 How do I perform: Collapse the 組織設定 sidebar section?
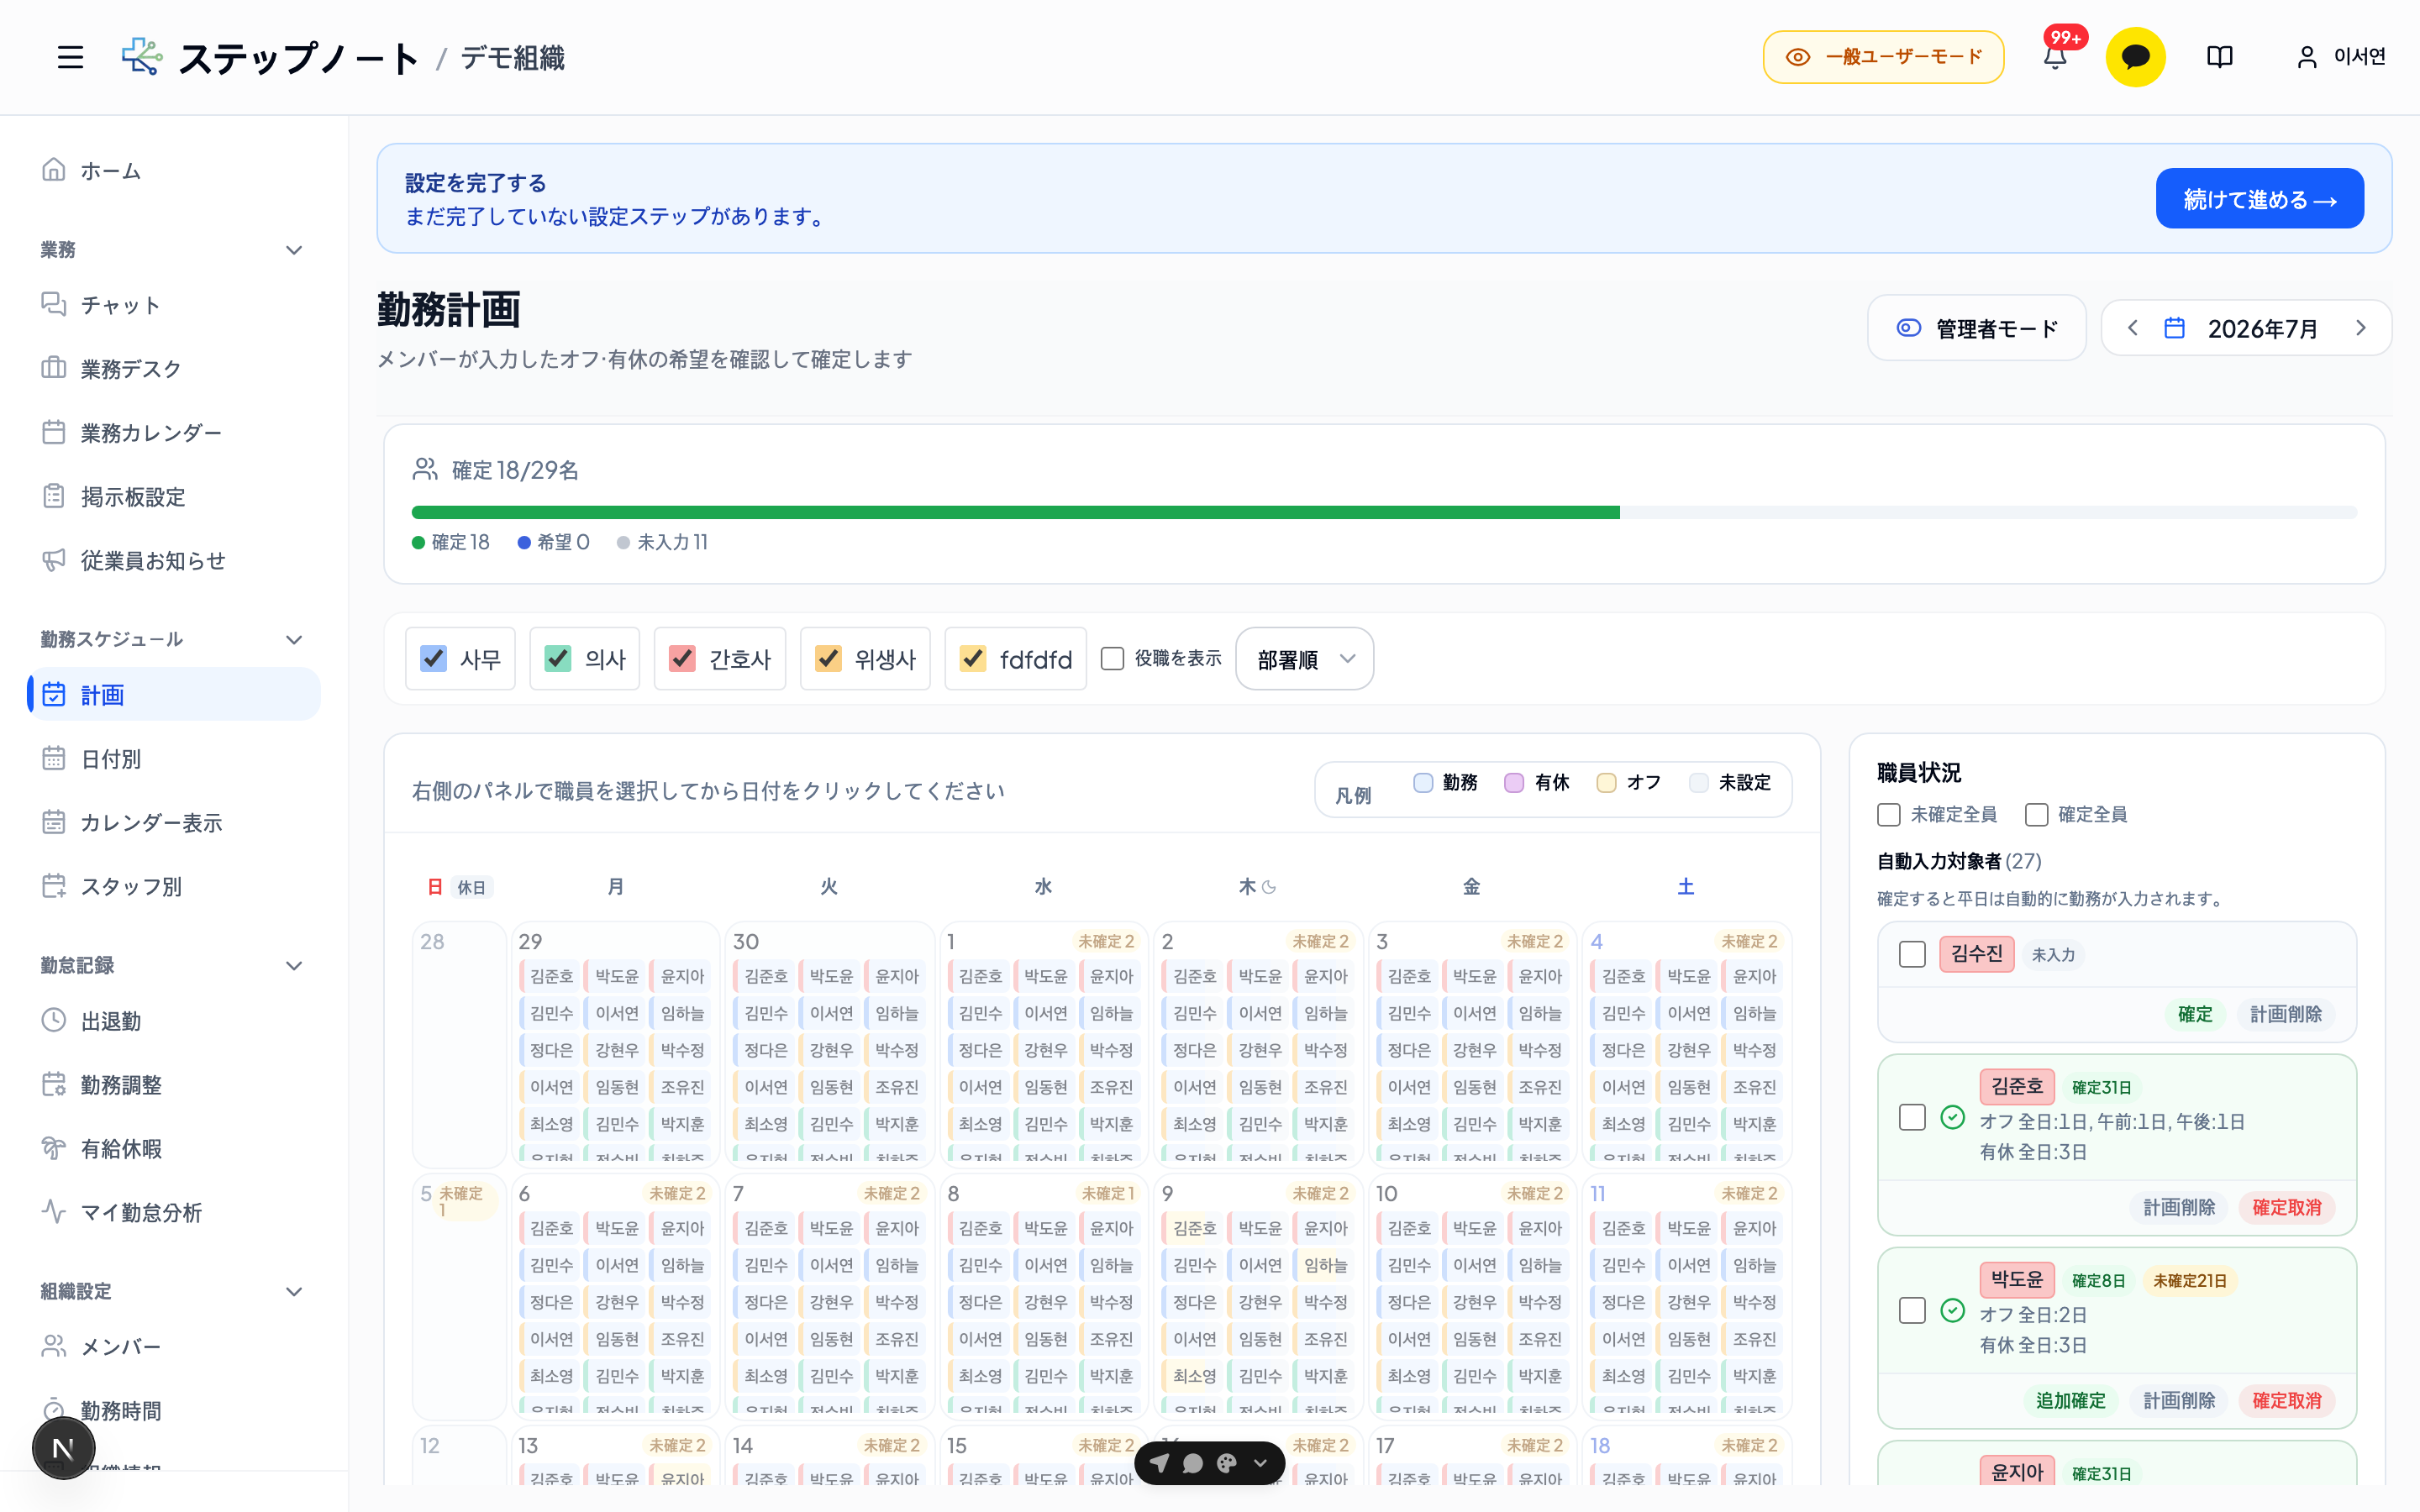[x=294, y=1291]
